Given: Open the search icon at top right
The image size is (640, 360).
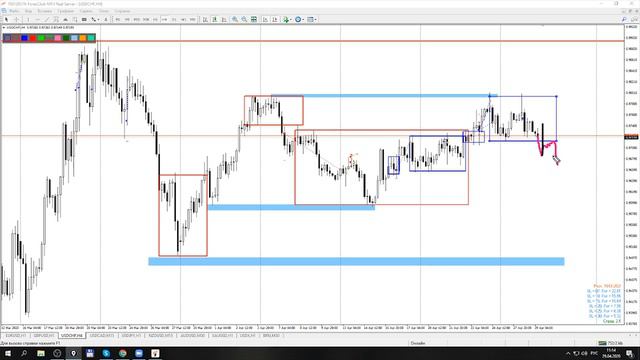Looking at the screenshot, I should click(x=624, y=19).
